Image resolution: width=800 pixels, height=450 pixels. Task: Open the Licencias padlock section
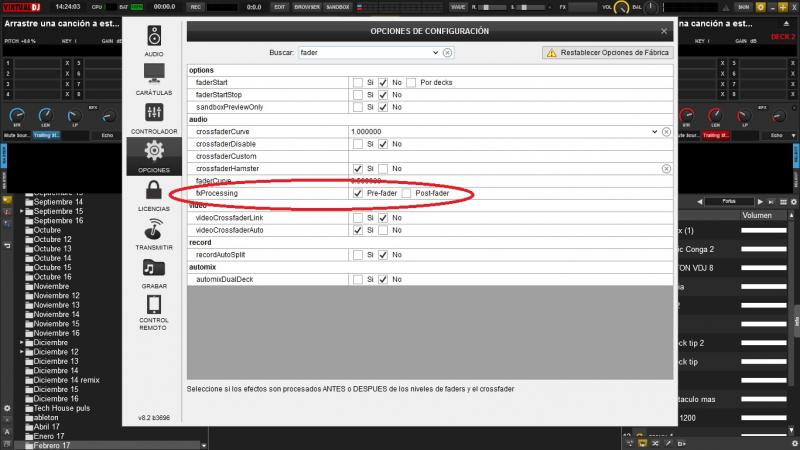tap(154, 195)
